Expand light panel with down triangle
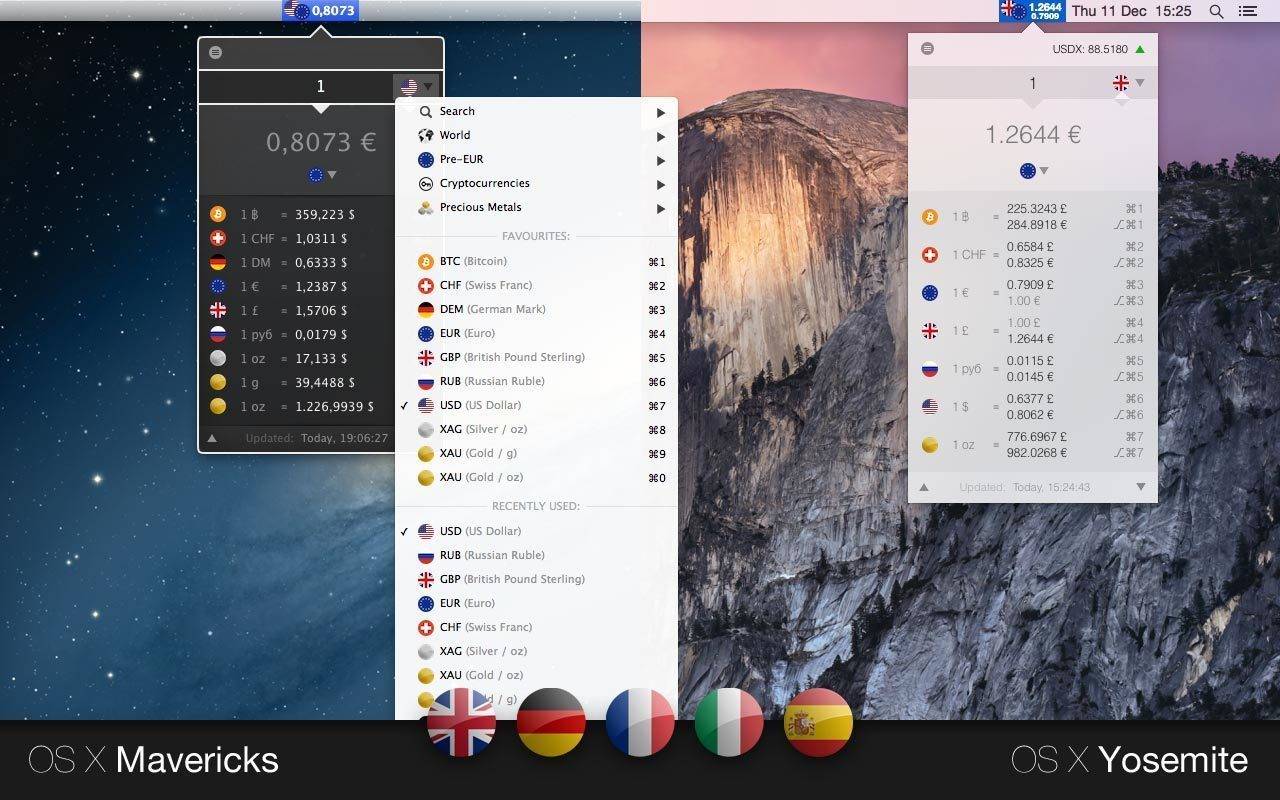Image resolution: width=1280 pixels, height=800 pixels. [x=1141, y=487]
